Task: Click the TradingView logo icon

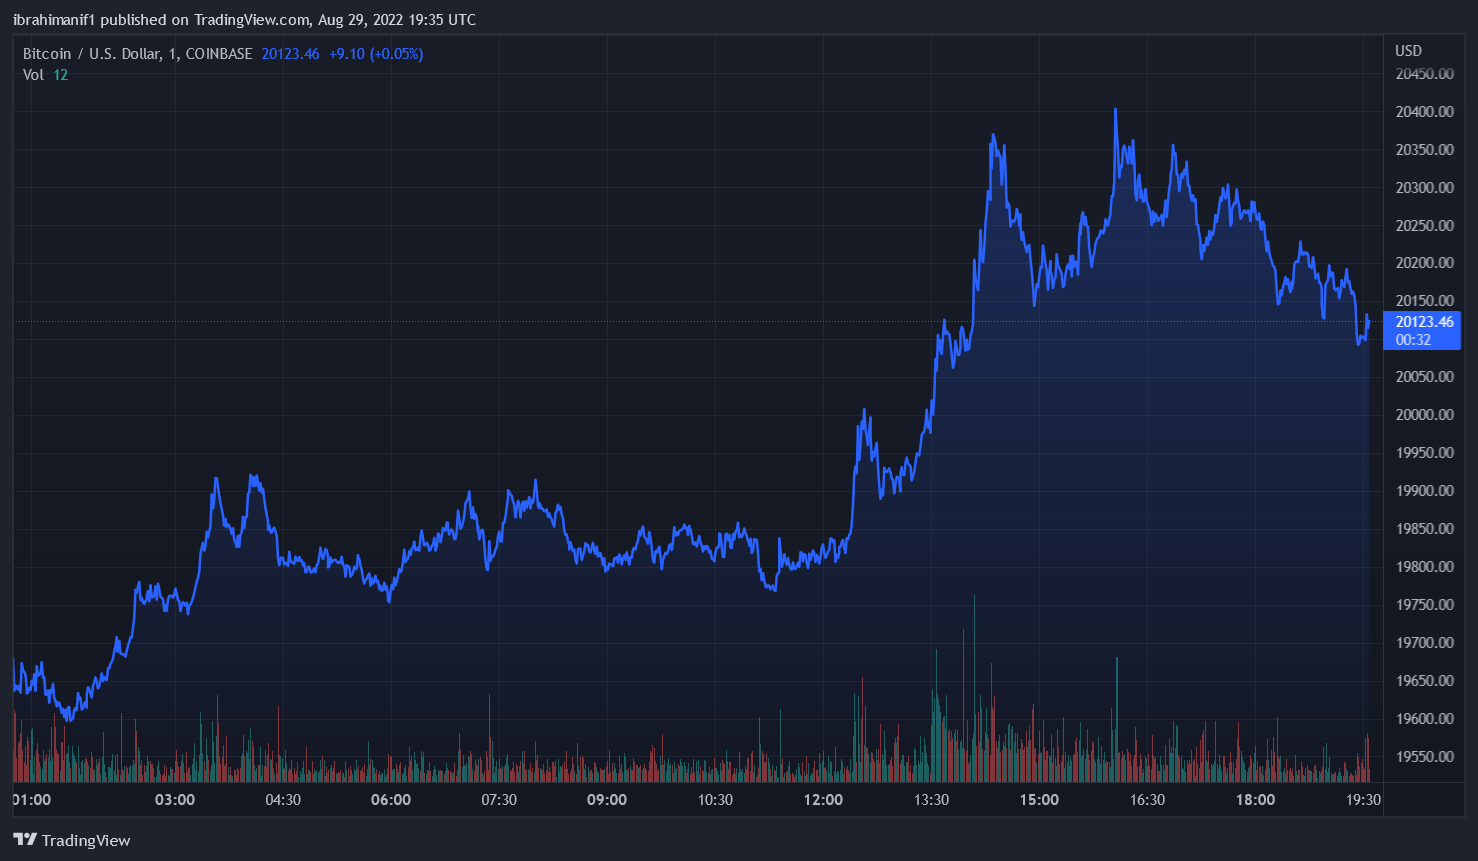Action: (25, 840)
